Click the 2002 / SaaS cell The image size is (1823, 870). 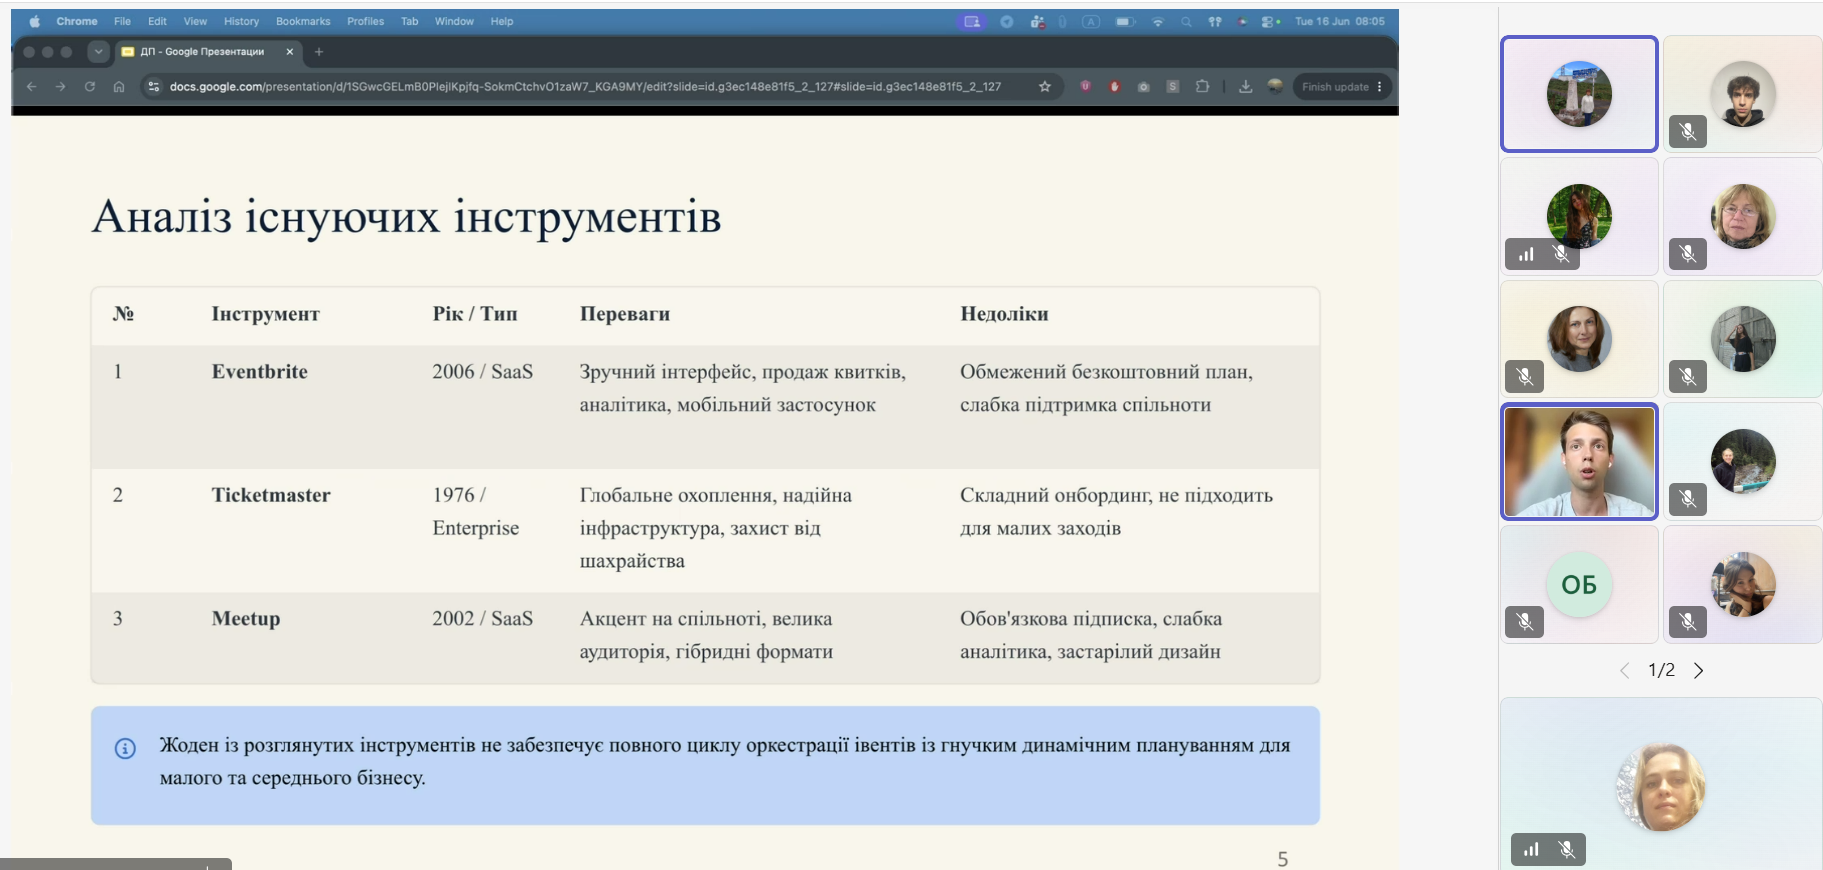482,619
